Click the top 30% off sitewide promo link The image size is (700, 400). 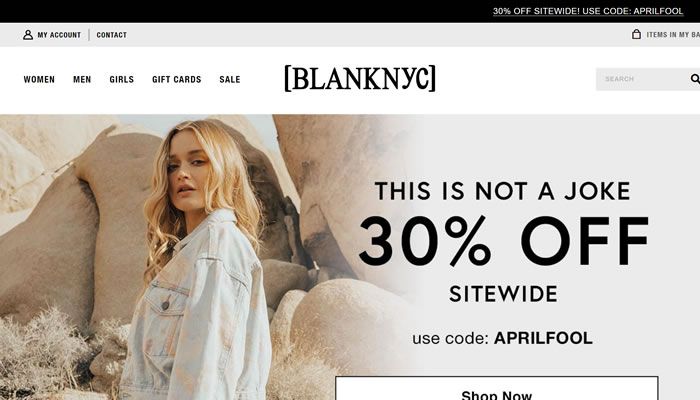588,11
